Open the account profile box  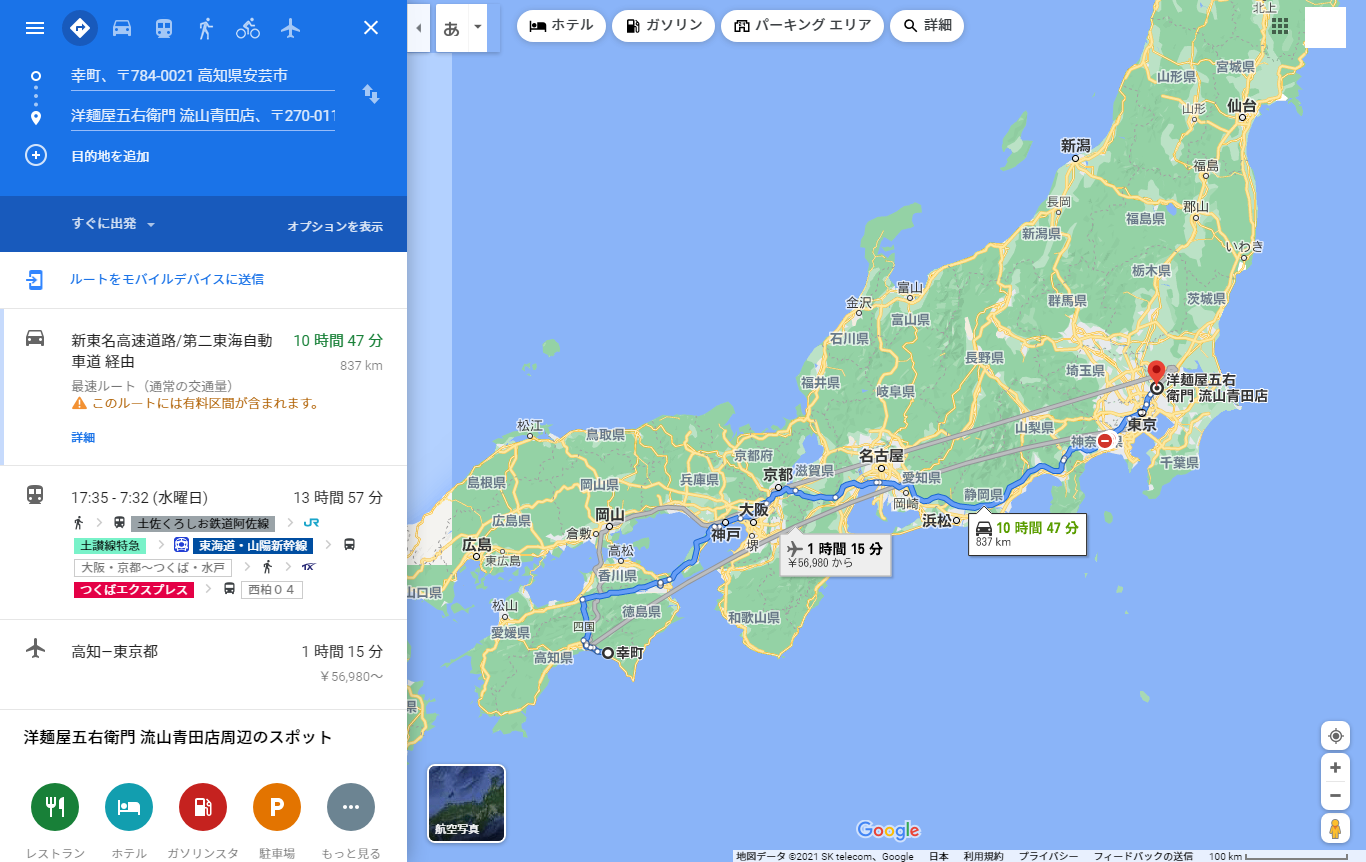coord(1326,27)
